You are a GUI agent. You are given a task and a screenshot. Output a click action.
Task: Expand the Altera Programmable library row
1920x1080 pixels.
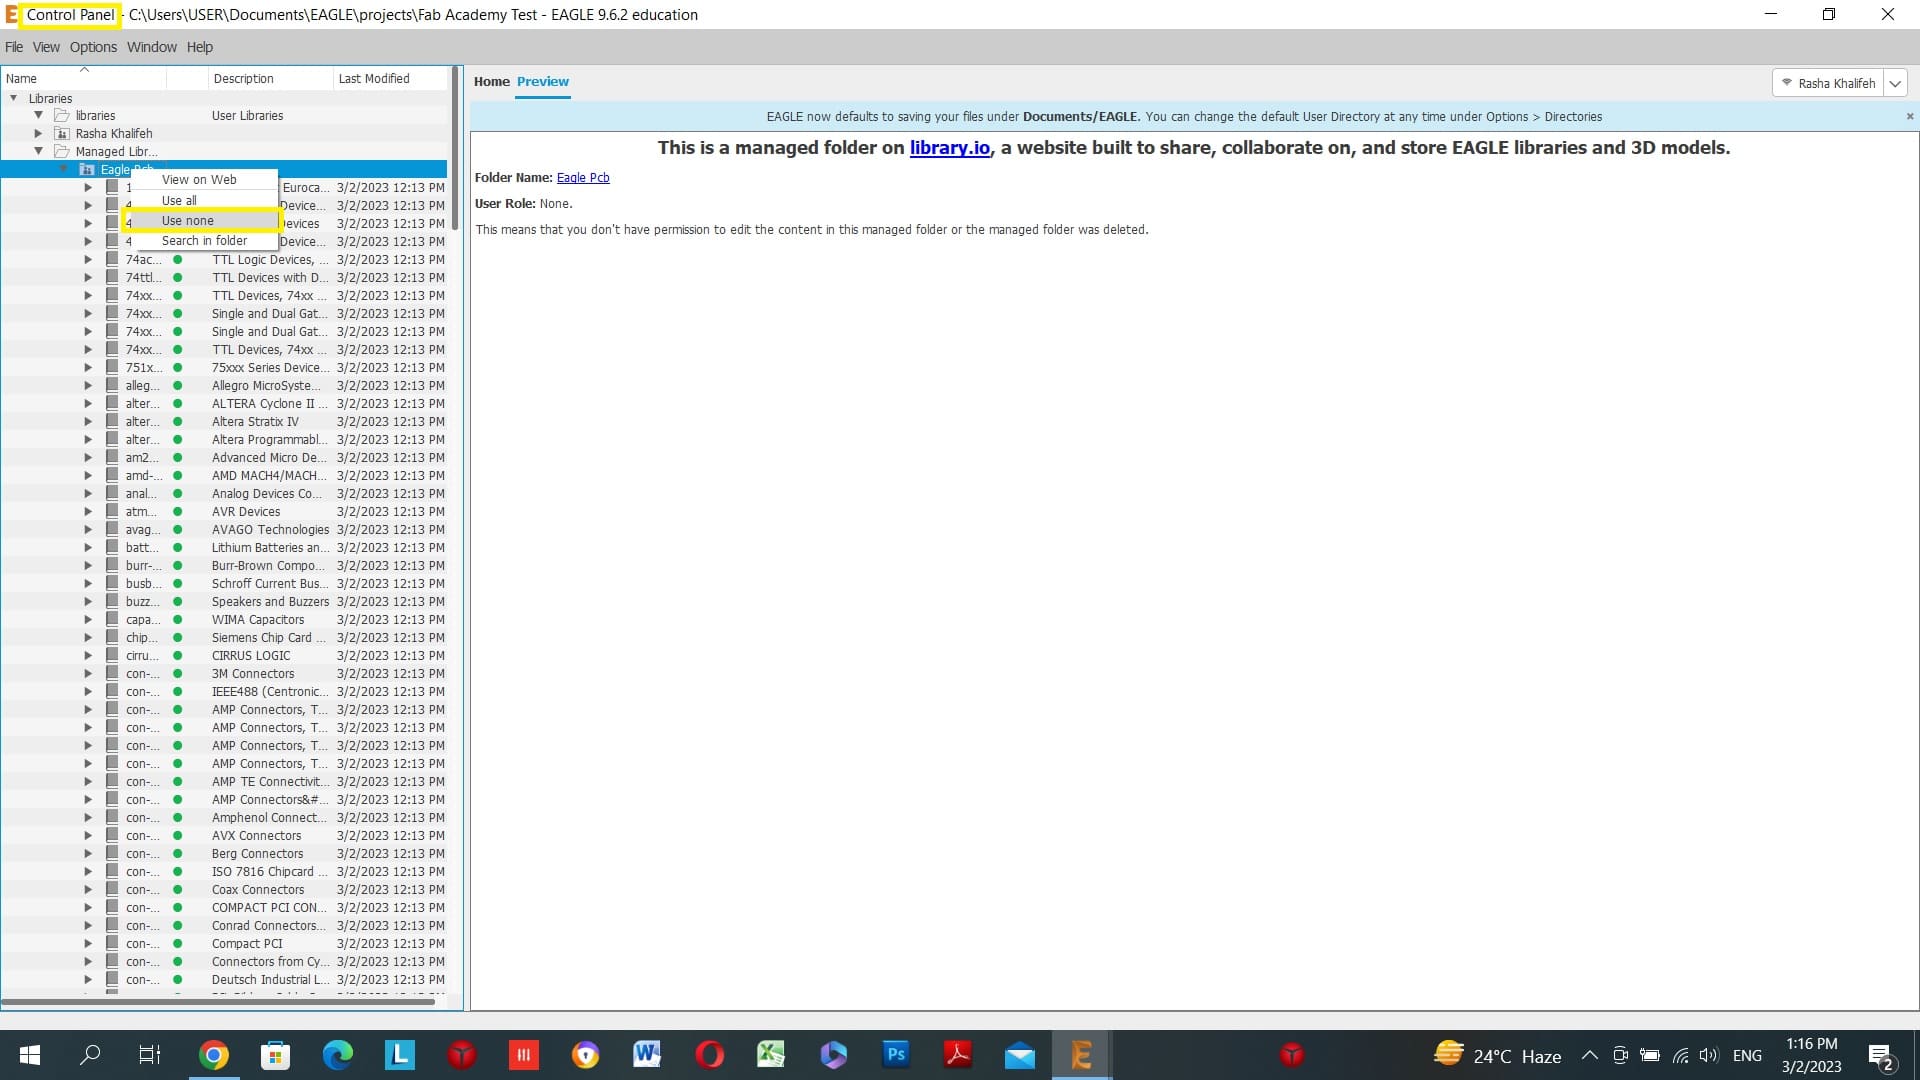pyautogui.click(x=88, y=440)
